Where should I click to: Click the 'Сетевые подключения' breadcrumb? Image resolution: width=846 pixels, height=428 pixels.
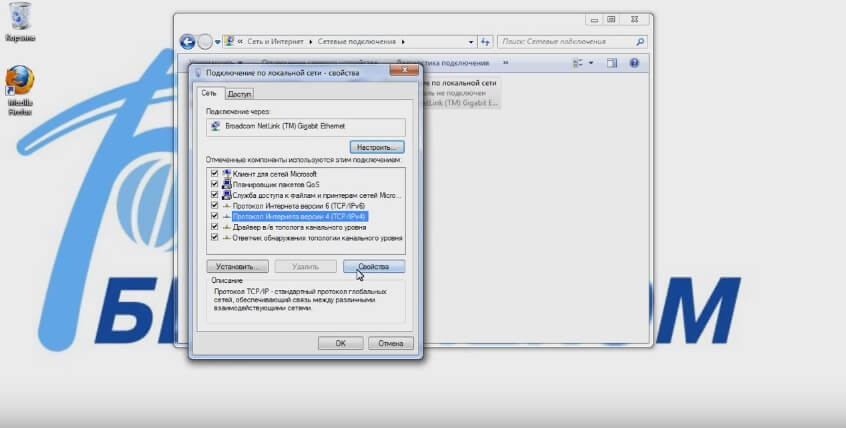tap(357, 42)
